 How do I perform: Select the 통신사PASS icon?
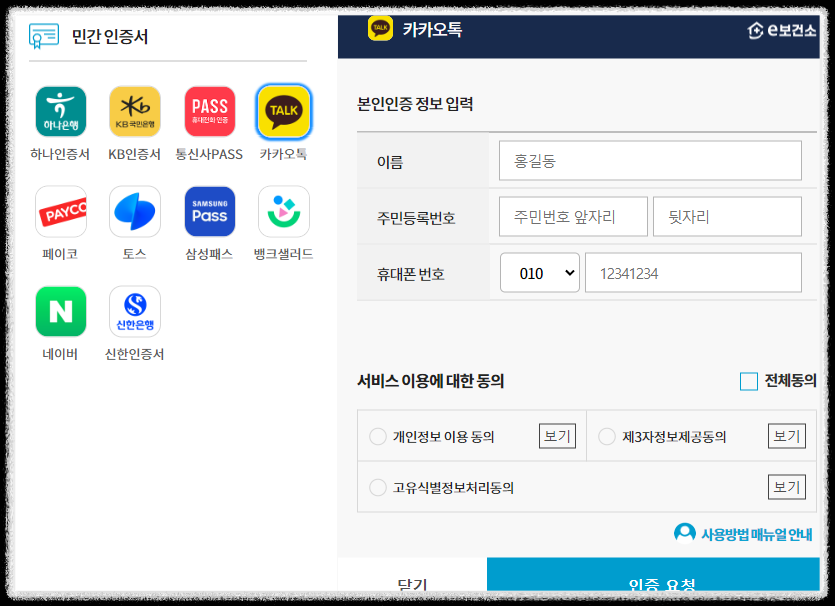210,111
